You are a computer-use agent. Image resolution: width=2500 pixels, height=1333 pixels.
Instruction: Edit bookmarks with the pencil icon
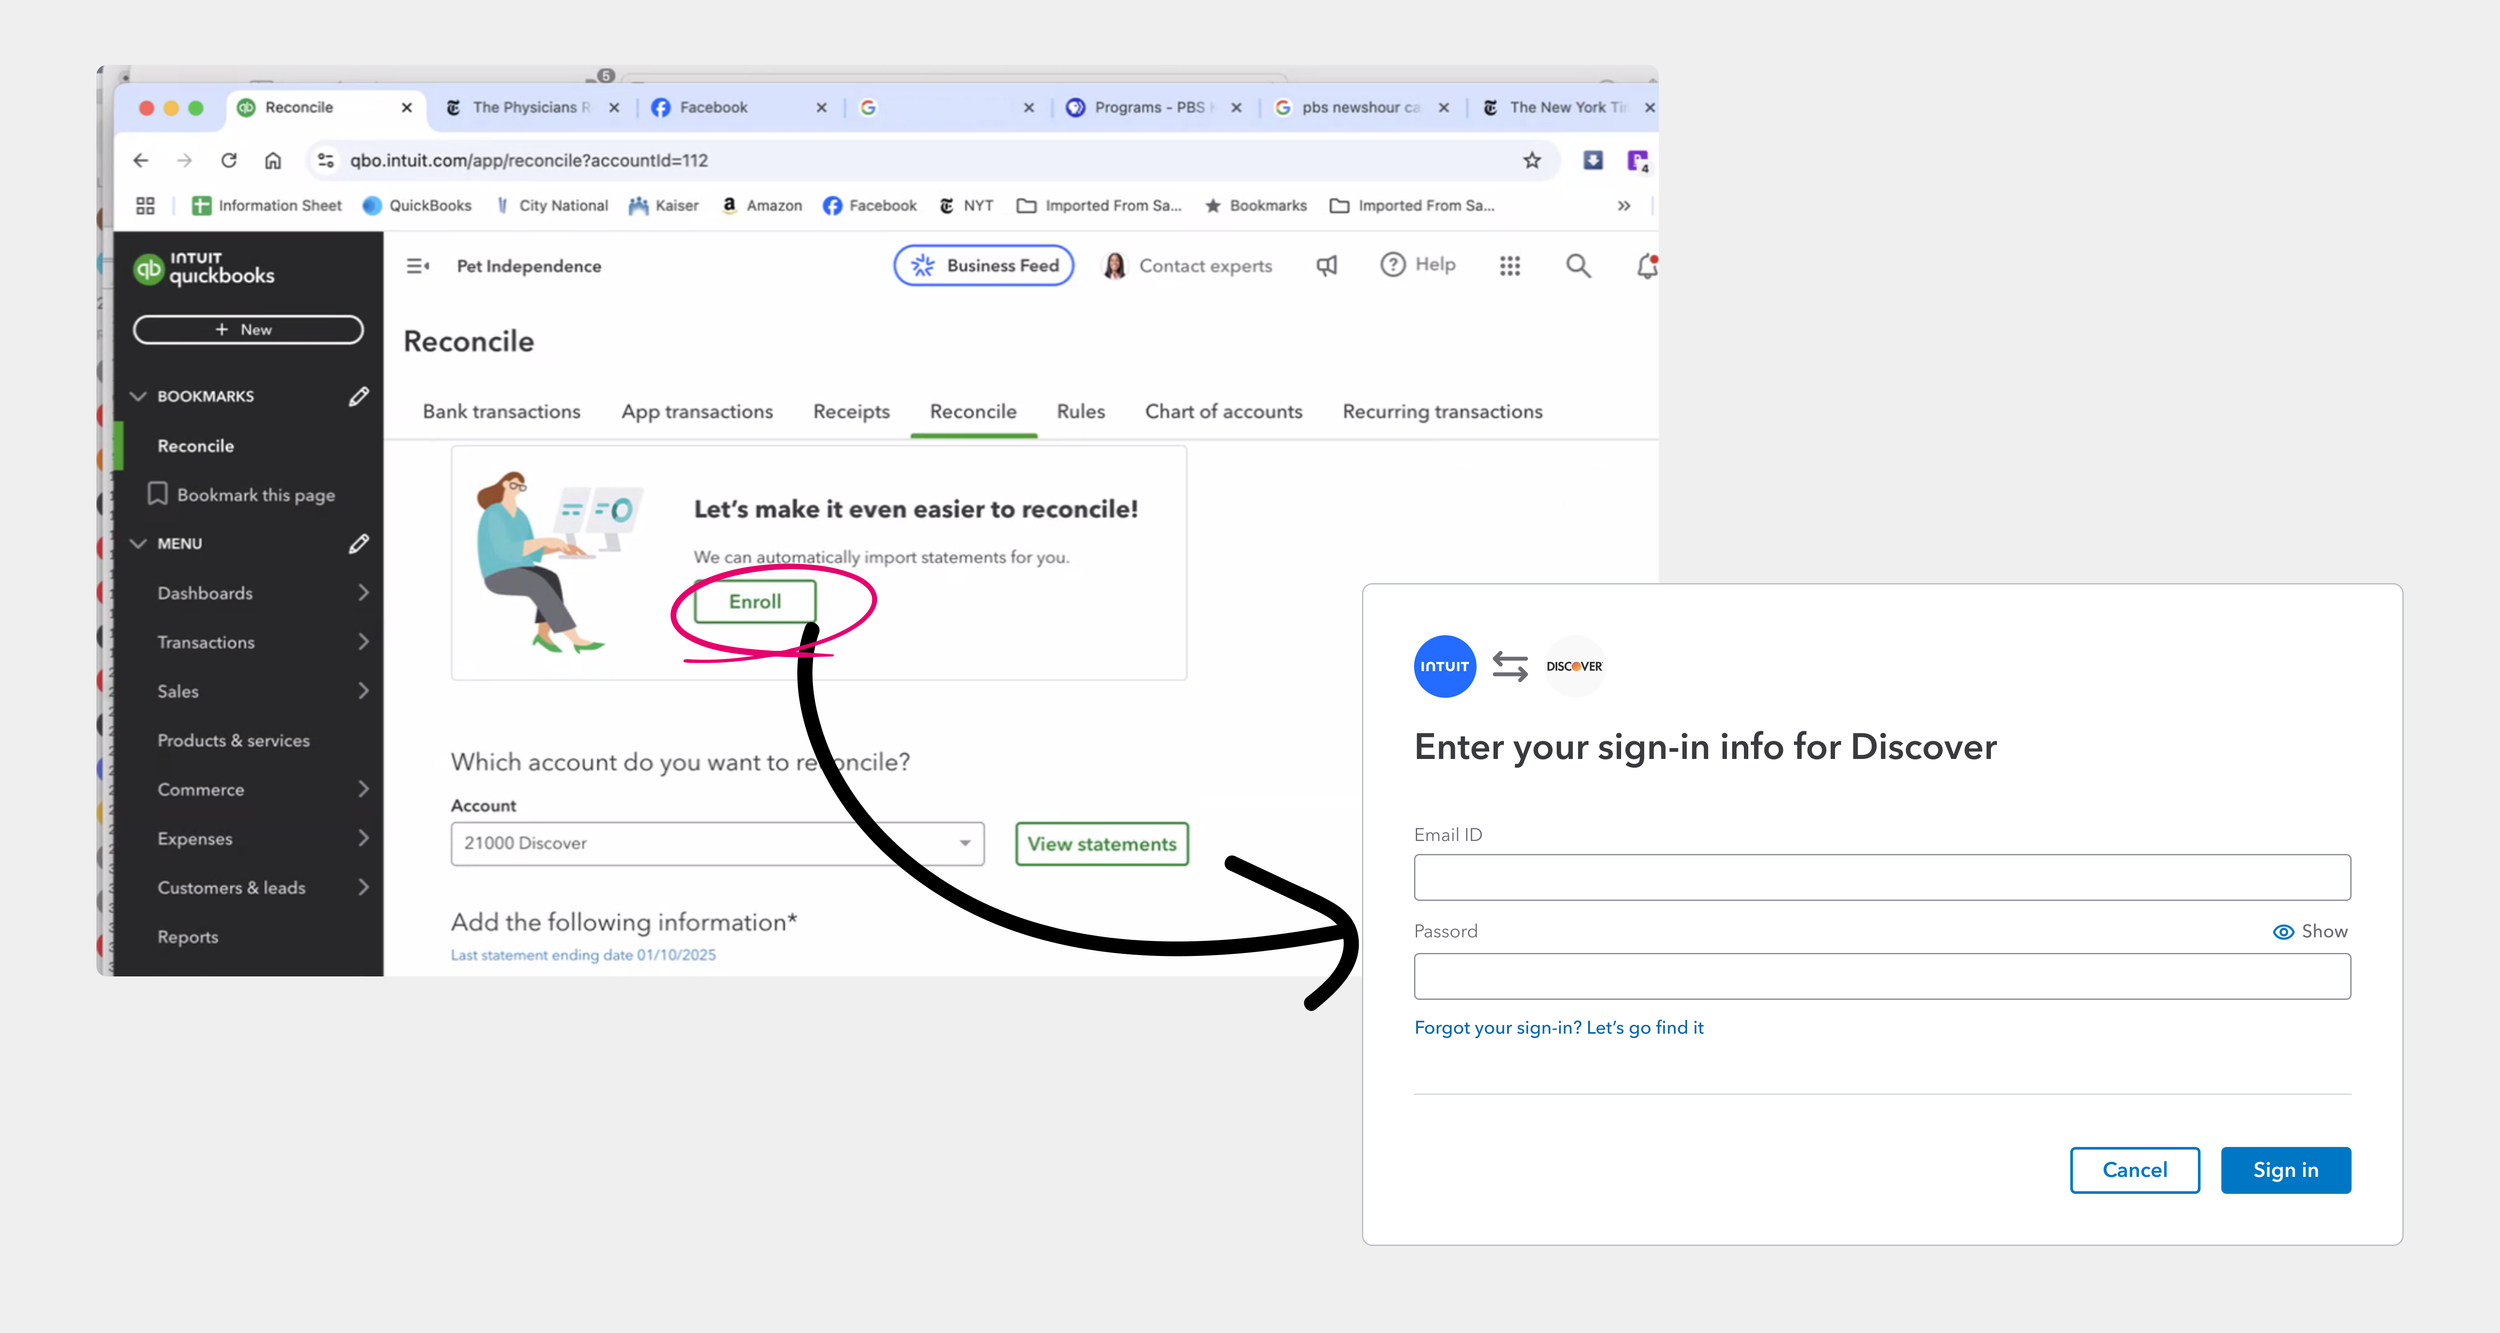coord(359,396)
